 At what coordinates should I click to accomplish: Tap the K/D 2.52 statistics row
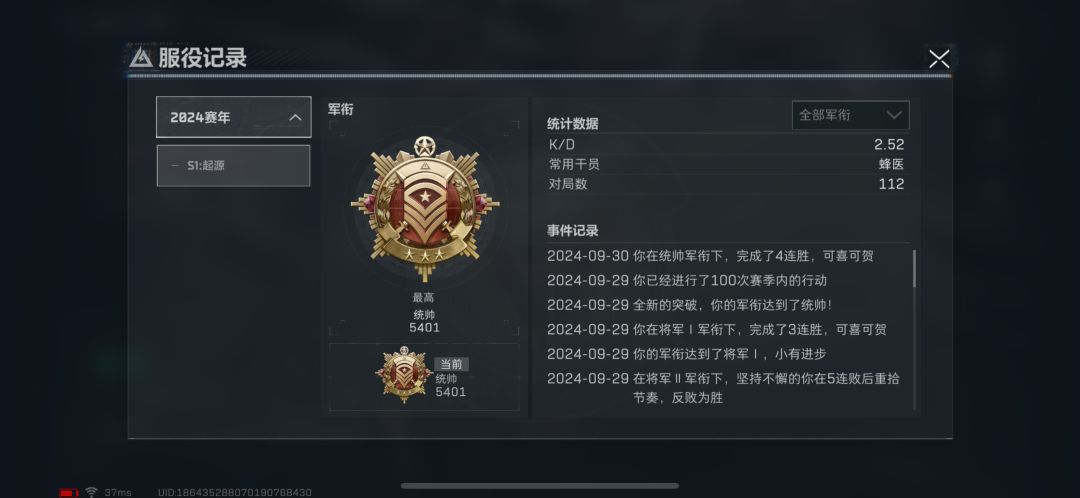(727, 145)
